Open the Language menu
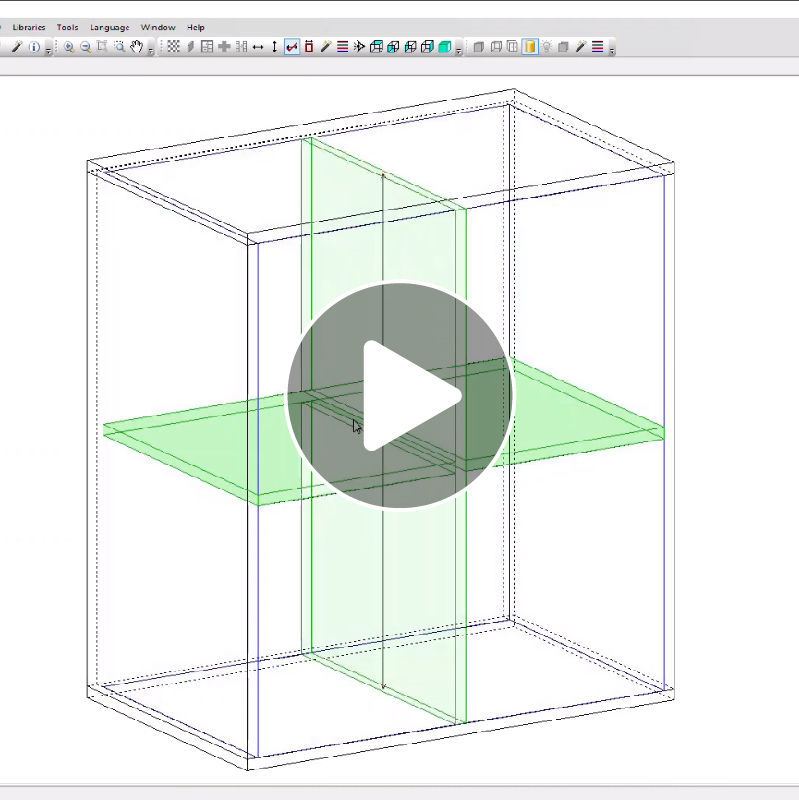799x800 pixels. [109, 27]
